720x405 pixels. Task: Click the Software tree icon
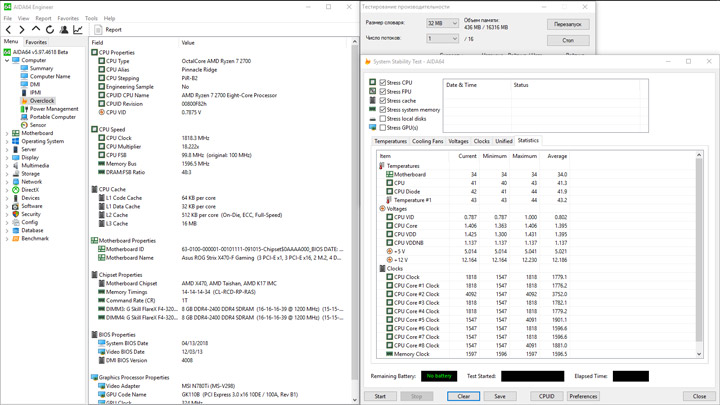(x=16, y=206)
